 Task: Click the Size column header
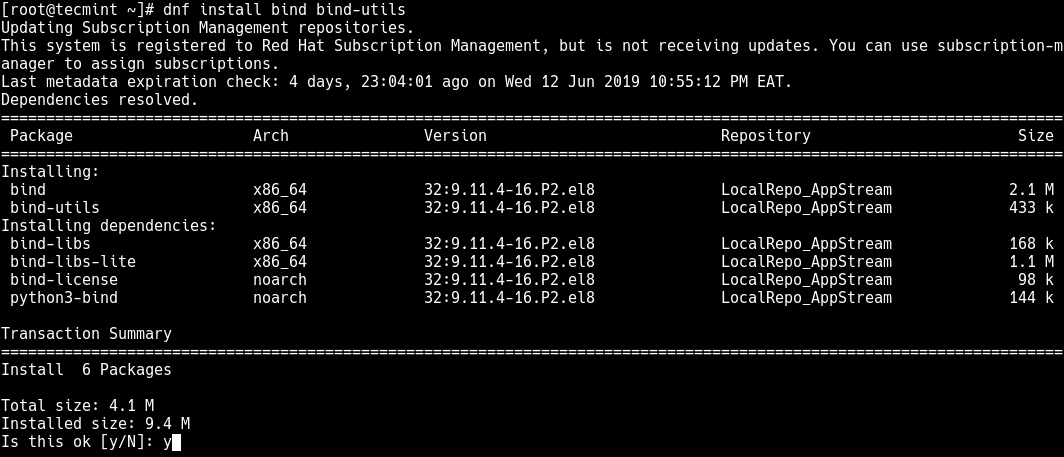1036,136
